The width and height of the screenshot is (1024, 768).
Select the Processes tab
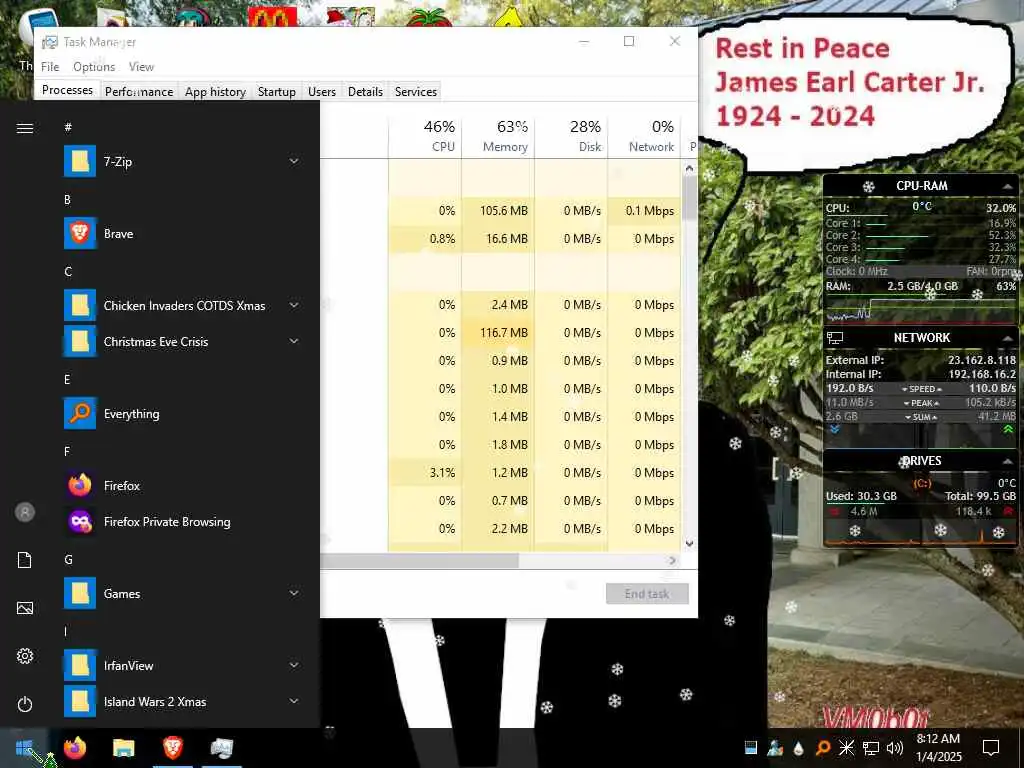coord(67,90)
